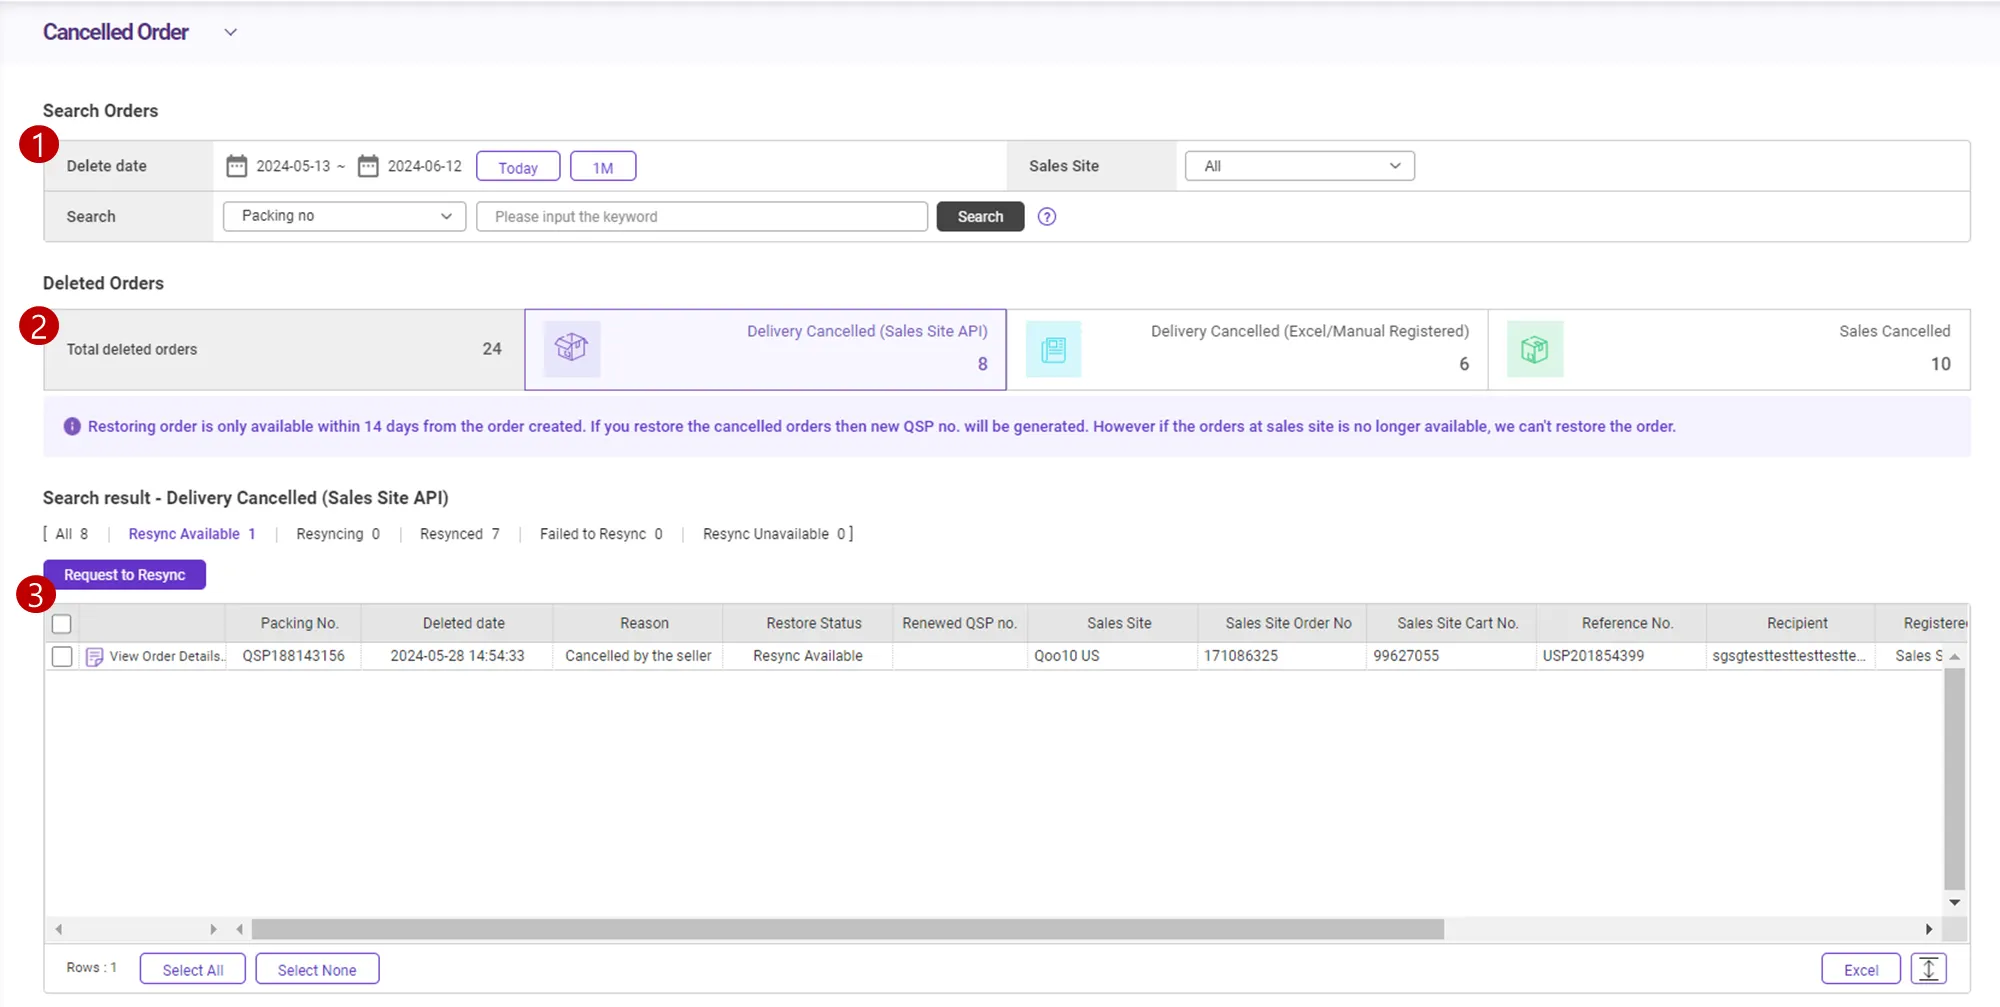Filter by Resync Unavailable

coord(774,534)
